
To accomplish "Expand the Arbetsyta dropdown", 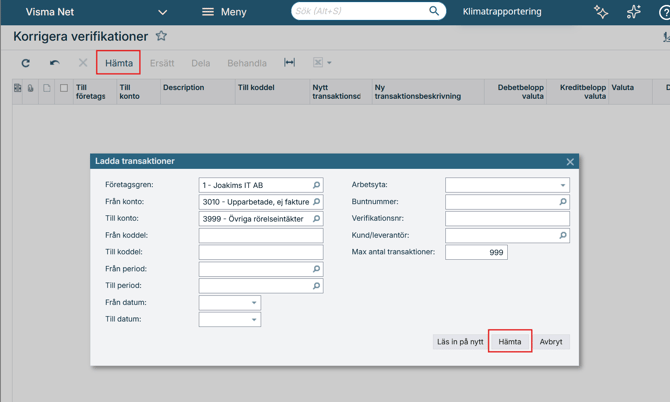I will point(563,185).
